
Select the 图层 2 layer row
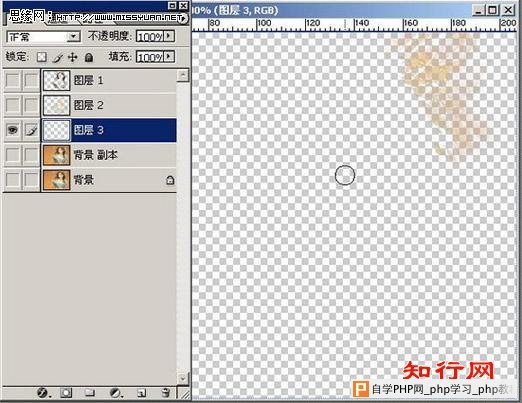(109, 105)
